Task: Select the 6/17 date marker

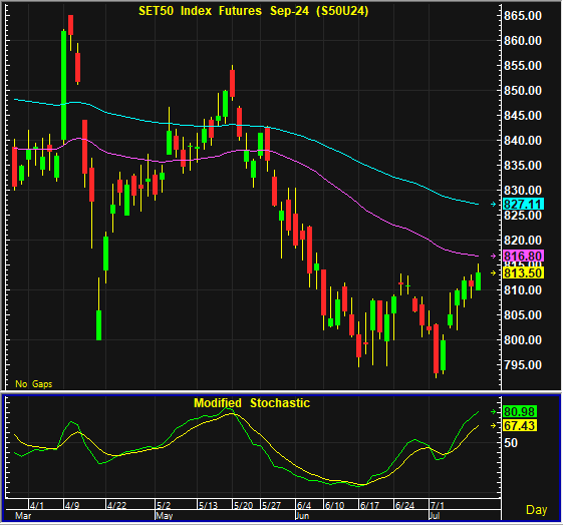Action: 369,505
